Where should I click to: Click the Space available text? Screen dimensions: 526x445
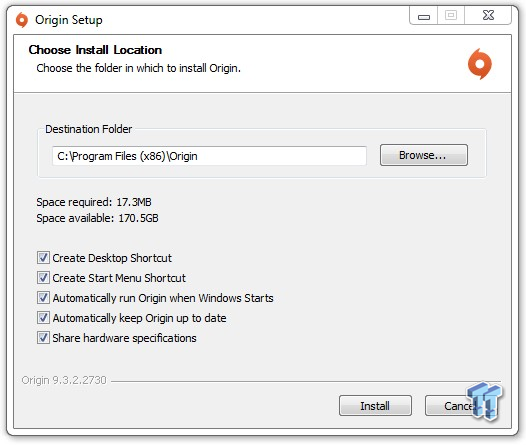coord(97,218)
